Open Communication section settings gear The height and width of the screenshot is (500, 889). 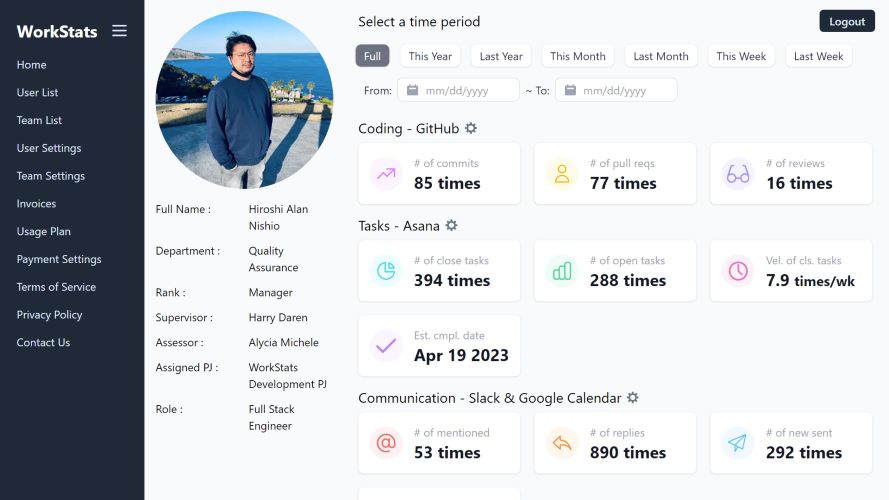633,398
